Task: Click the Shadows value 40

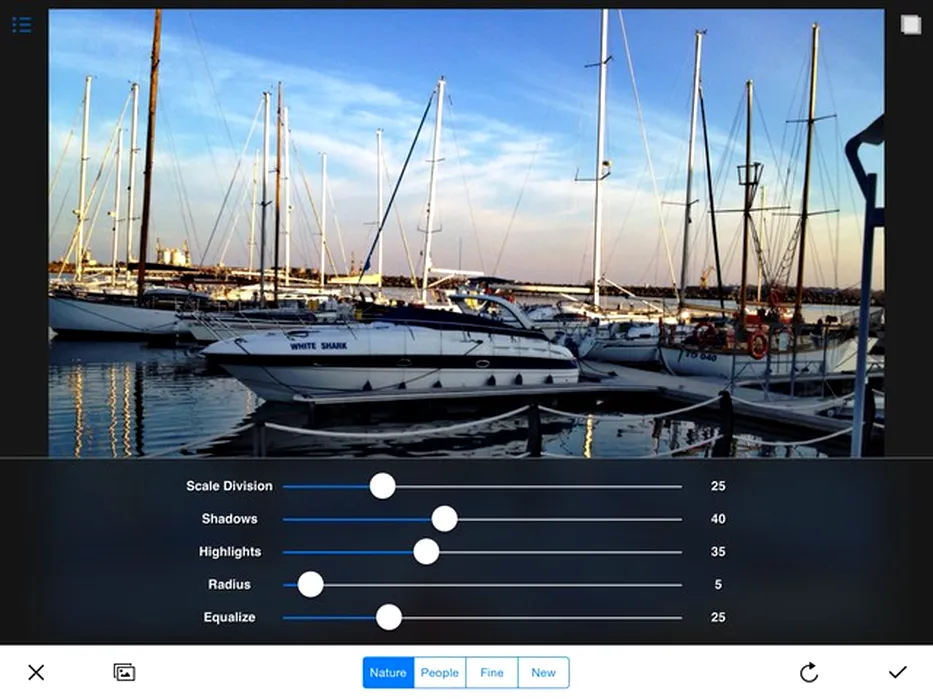Action: tap(718, 519)
